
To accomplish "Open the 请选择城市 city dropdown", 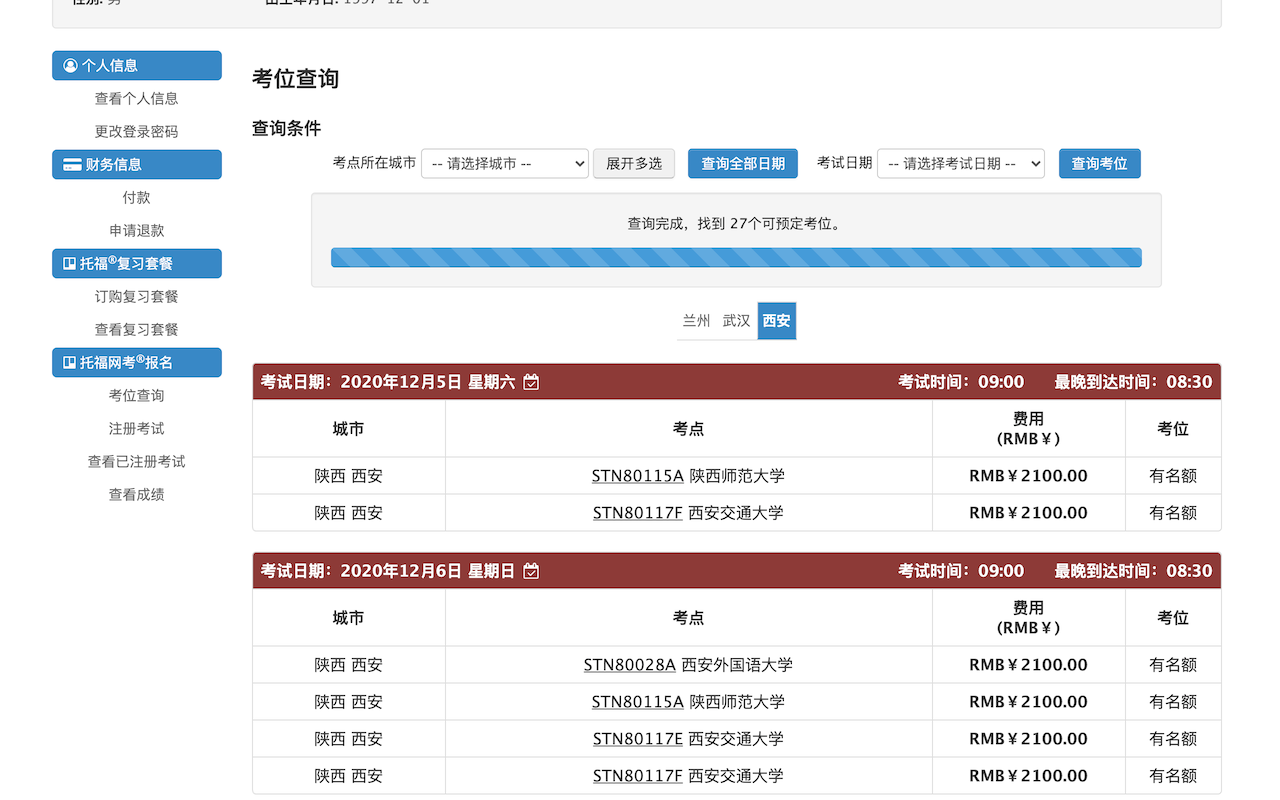I will pyautogui.click(x=504, y=163).
